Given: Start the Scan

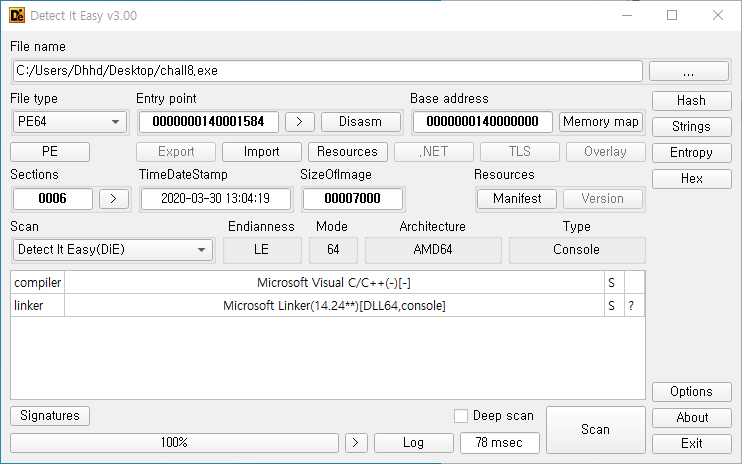Looking at the screenshot, I should pos(596,429).
